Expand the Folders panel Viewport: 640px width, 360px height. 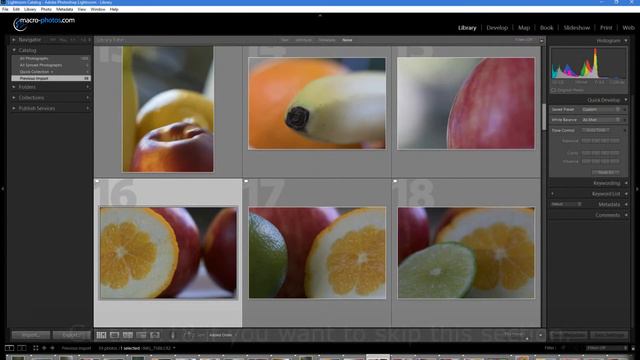[13, 87]
